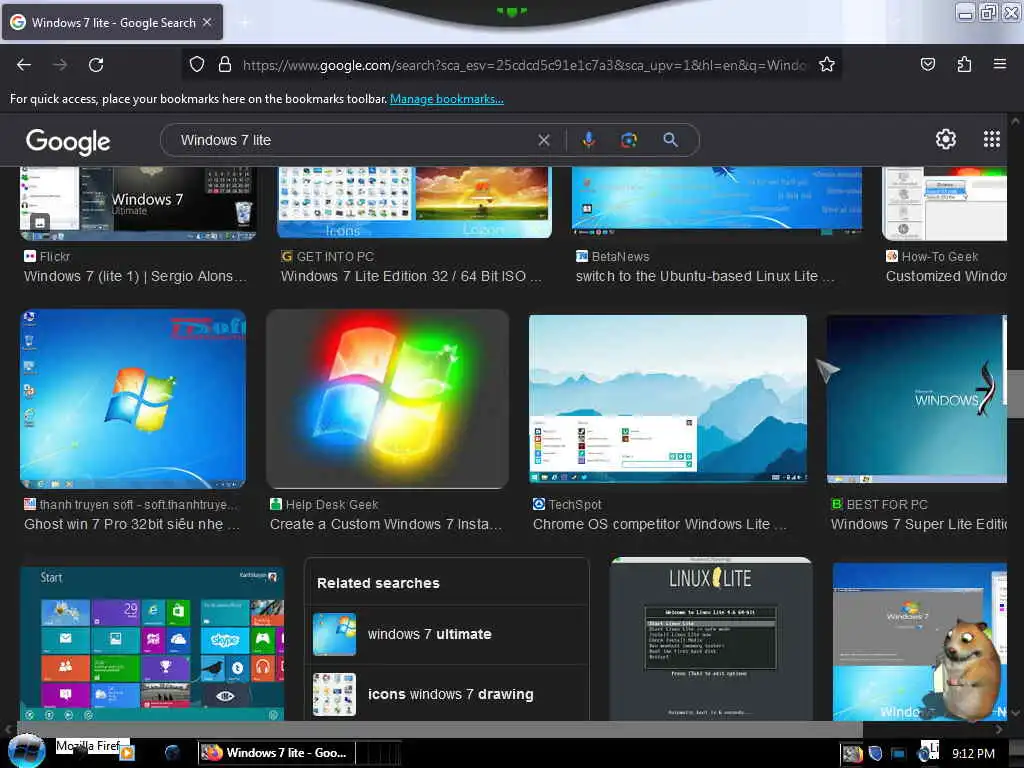The image size is (1024, 768).
Task: Open the tracking protection shield icon
Action: (x=197, y=64)
